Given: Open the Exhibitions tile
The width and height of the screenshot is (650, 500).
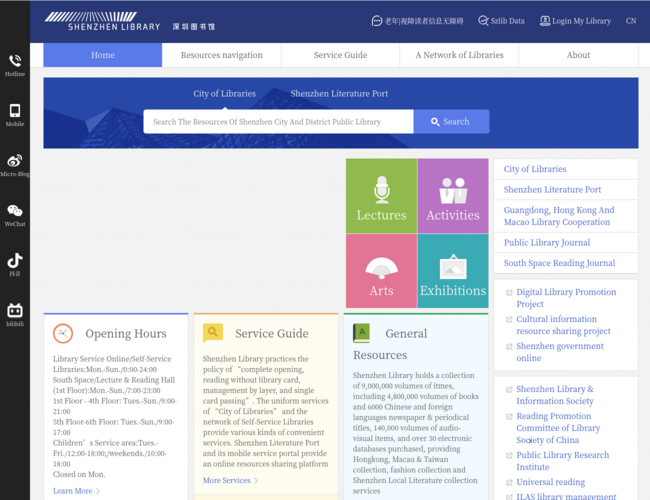Looking at the screenshot, I should click(453, 272).
